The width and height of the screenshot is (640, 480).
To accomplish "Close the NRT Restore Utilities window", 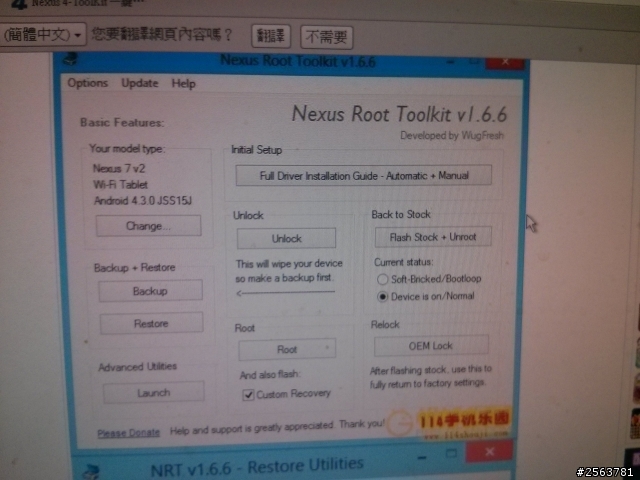I will pyautogui.click(x=489, y=451).
